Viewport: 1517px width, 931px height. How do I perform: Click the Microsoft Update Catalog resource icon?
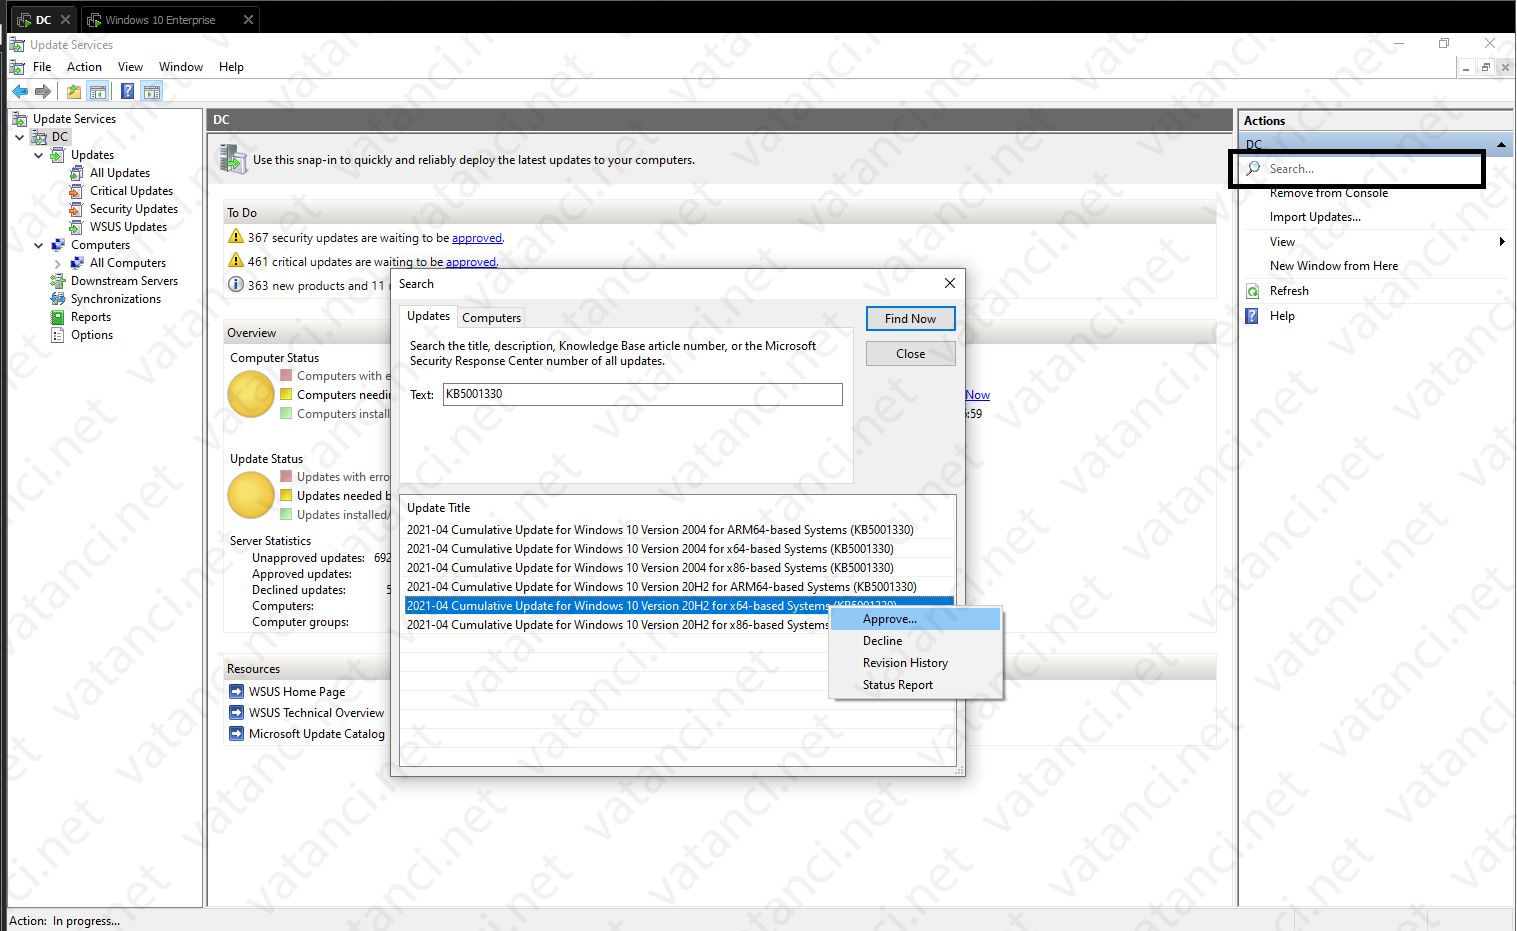tap(236, 733)
